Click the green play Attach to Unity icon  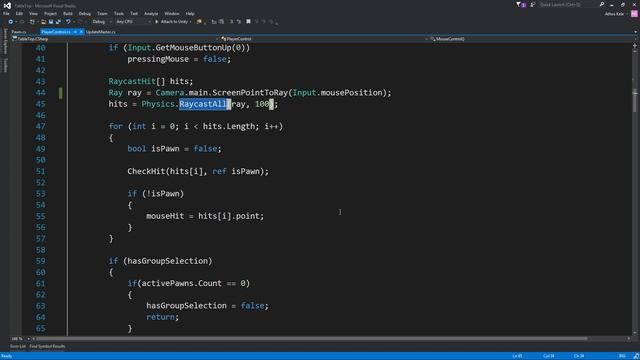[157, 22]
